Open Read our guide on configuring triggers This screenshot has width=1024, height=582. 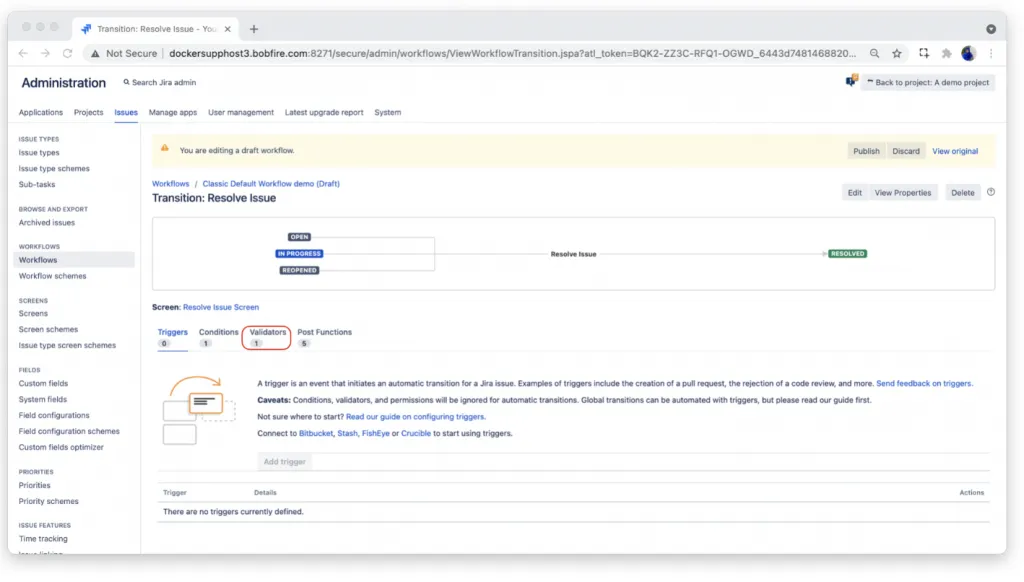[x=415, y=417]
